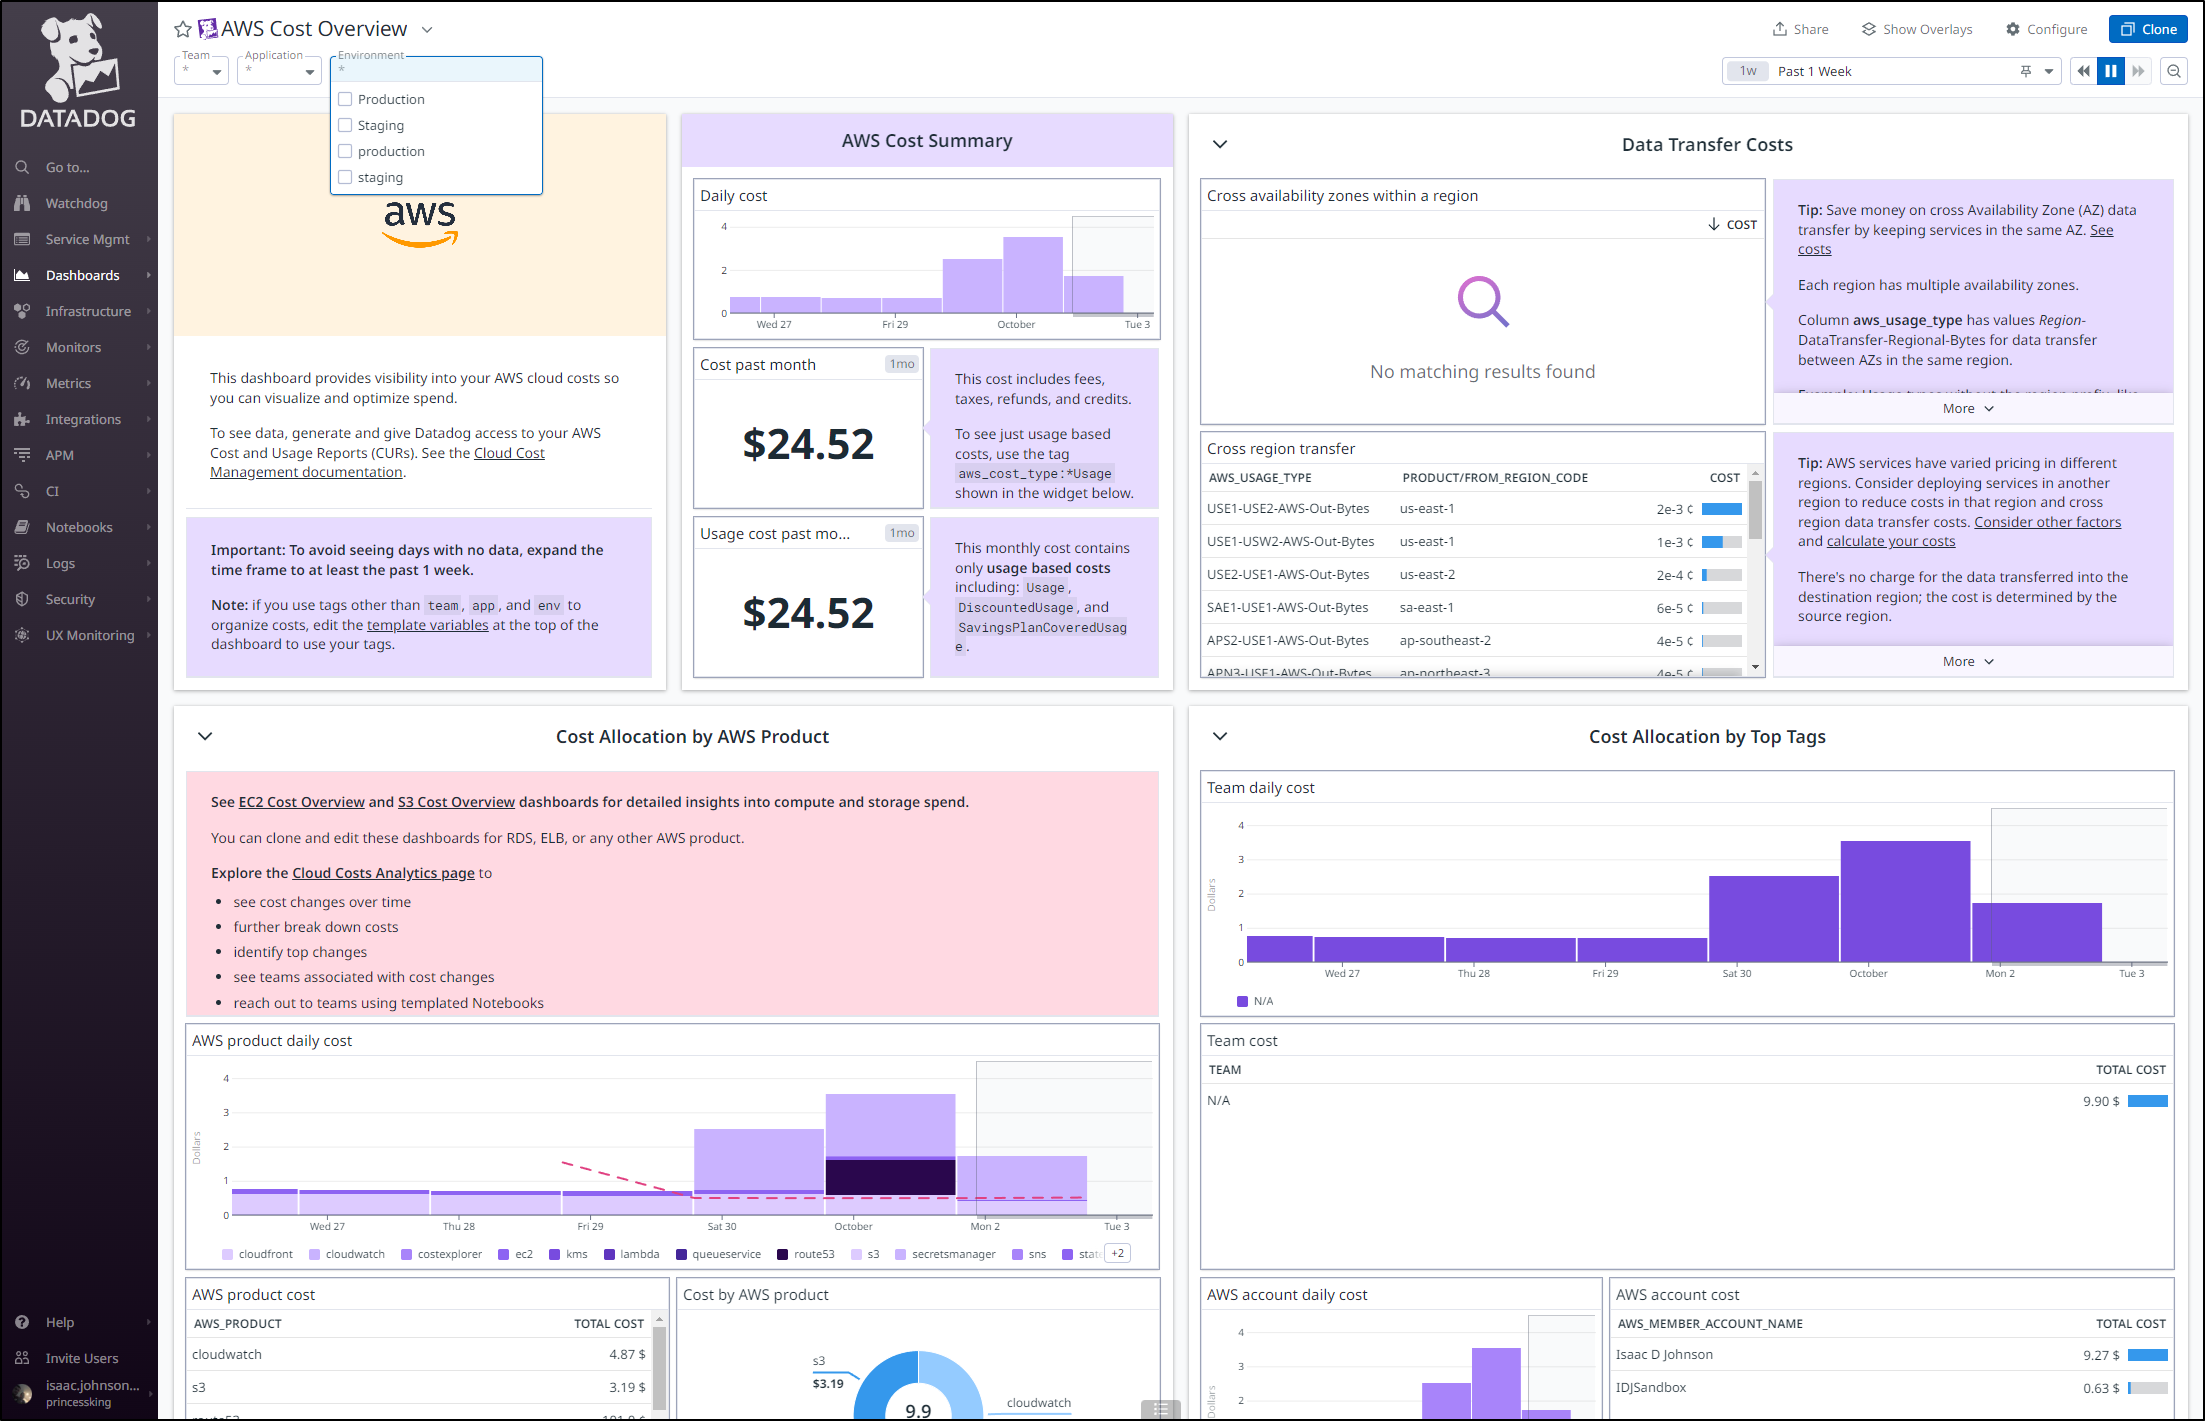Step back in time with rewind button
The image size is (2205, 1421).
[2083, 71]
